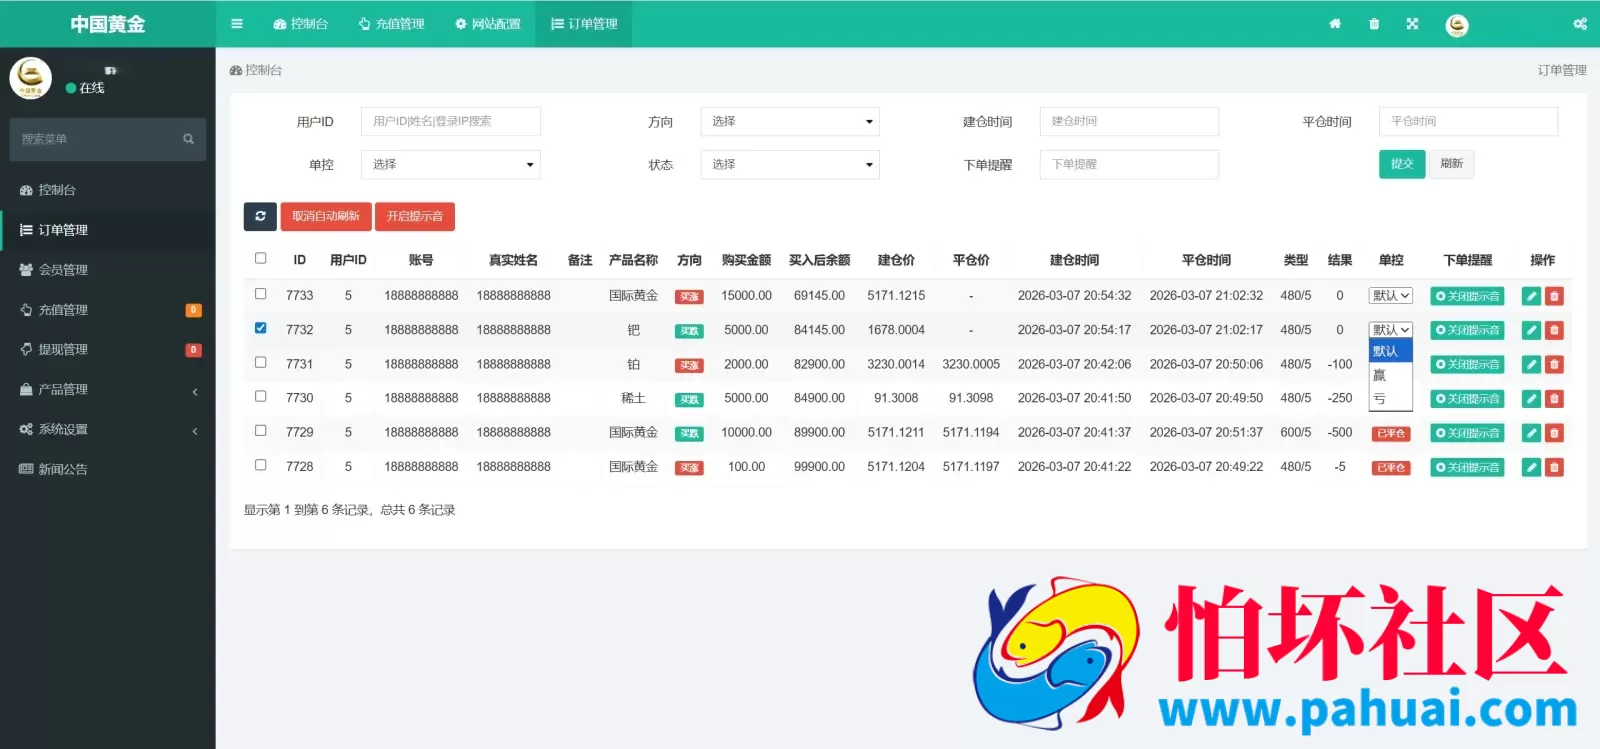Image resolution: width=1600 pixels, height=749 pixels.
Task: Open 控制台 tab in top navigation
Action: [x=300, y=23]
